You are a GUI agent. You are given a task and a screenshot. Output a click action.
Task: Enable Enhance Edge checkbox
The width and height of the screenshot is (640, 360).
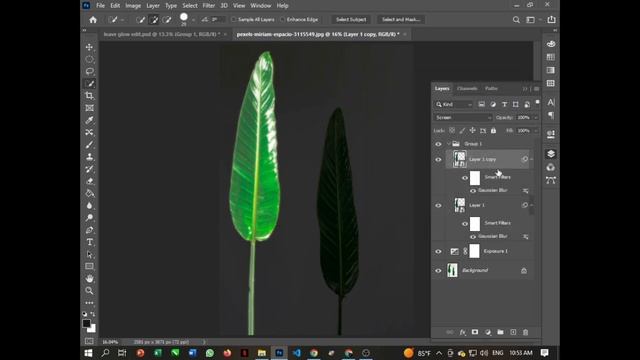coord(282,20)
